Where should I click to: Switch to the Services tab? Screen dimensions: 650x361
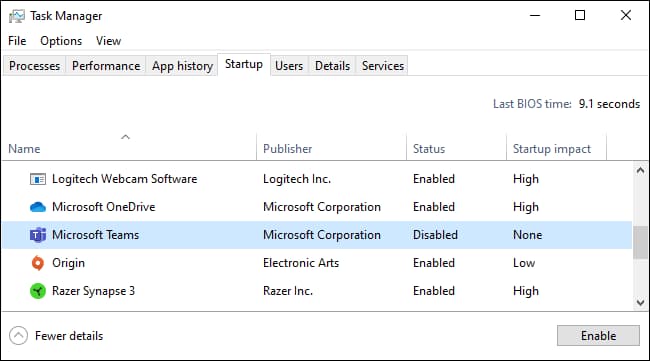[383, 65]
